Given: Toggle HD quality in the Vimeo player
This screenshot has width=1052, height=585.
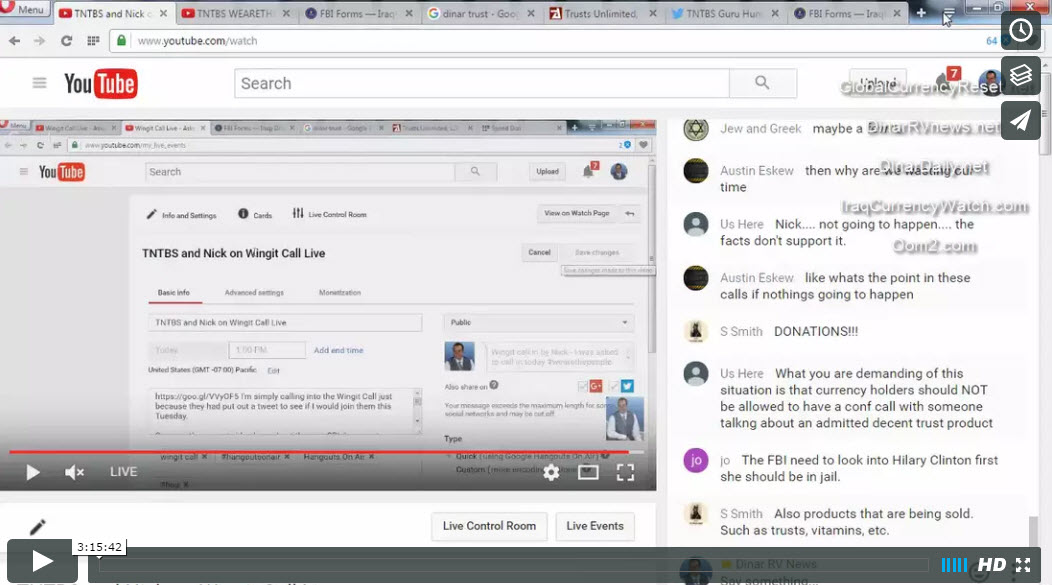Looking at the screenshot, I should tap(992, 565).
